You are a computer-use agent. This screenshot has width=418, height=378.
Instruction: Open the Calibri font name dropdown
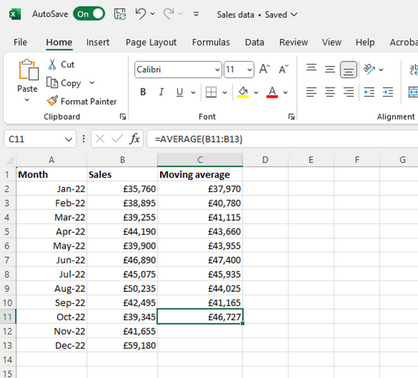click(x=217, y=70)
